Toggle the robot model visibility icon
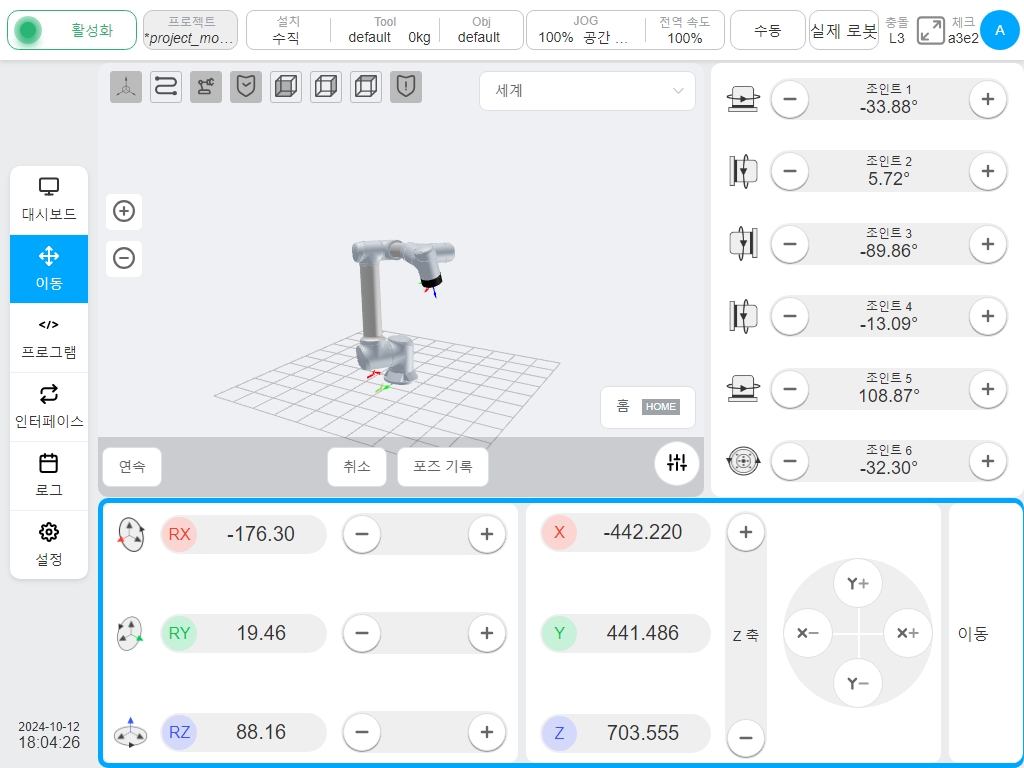 (x=206, y=87)
